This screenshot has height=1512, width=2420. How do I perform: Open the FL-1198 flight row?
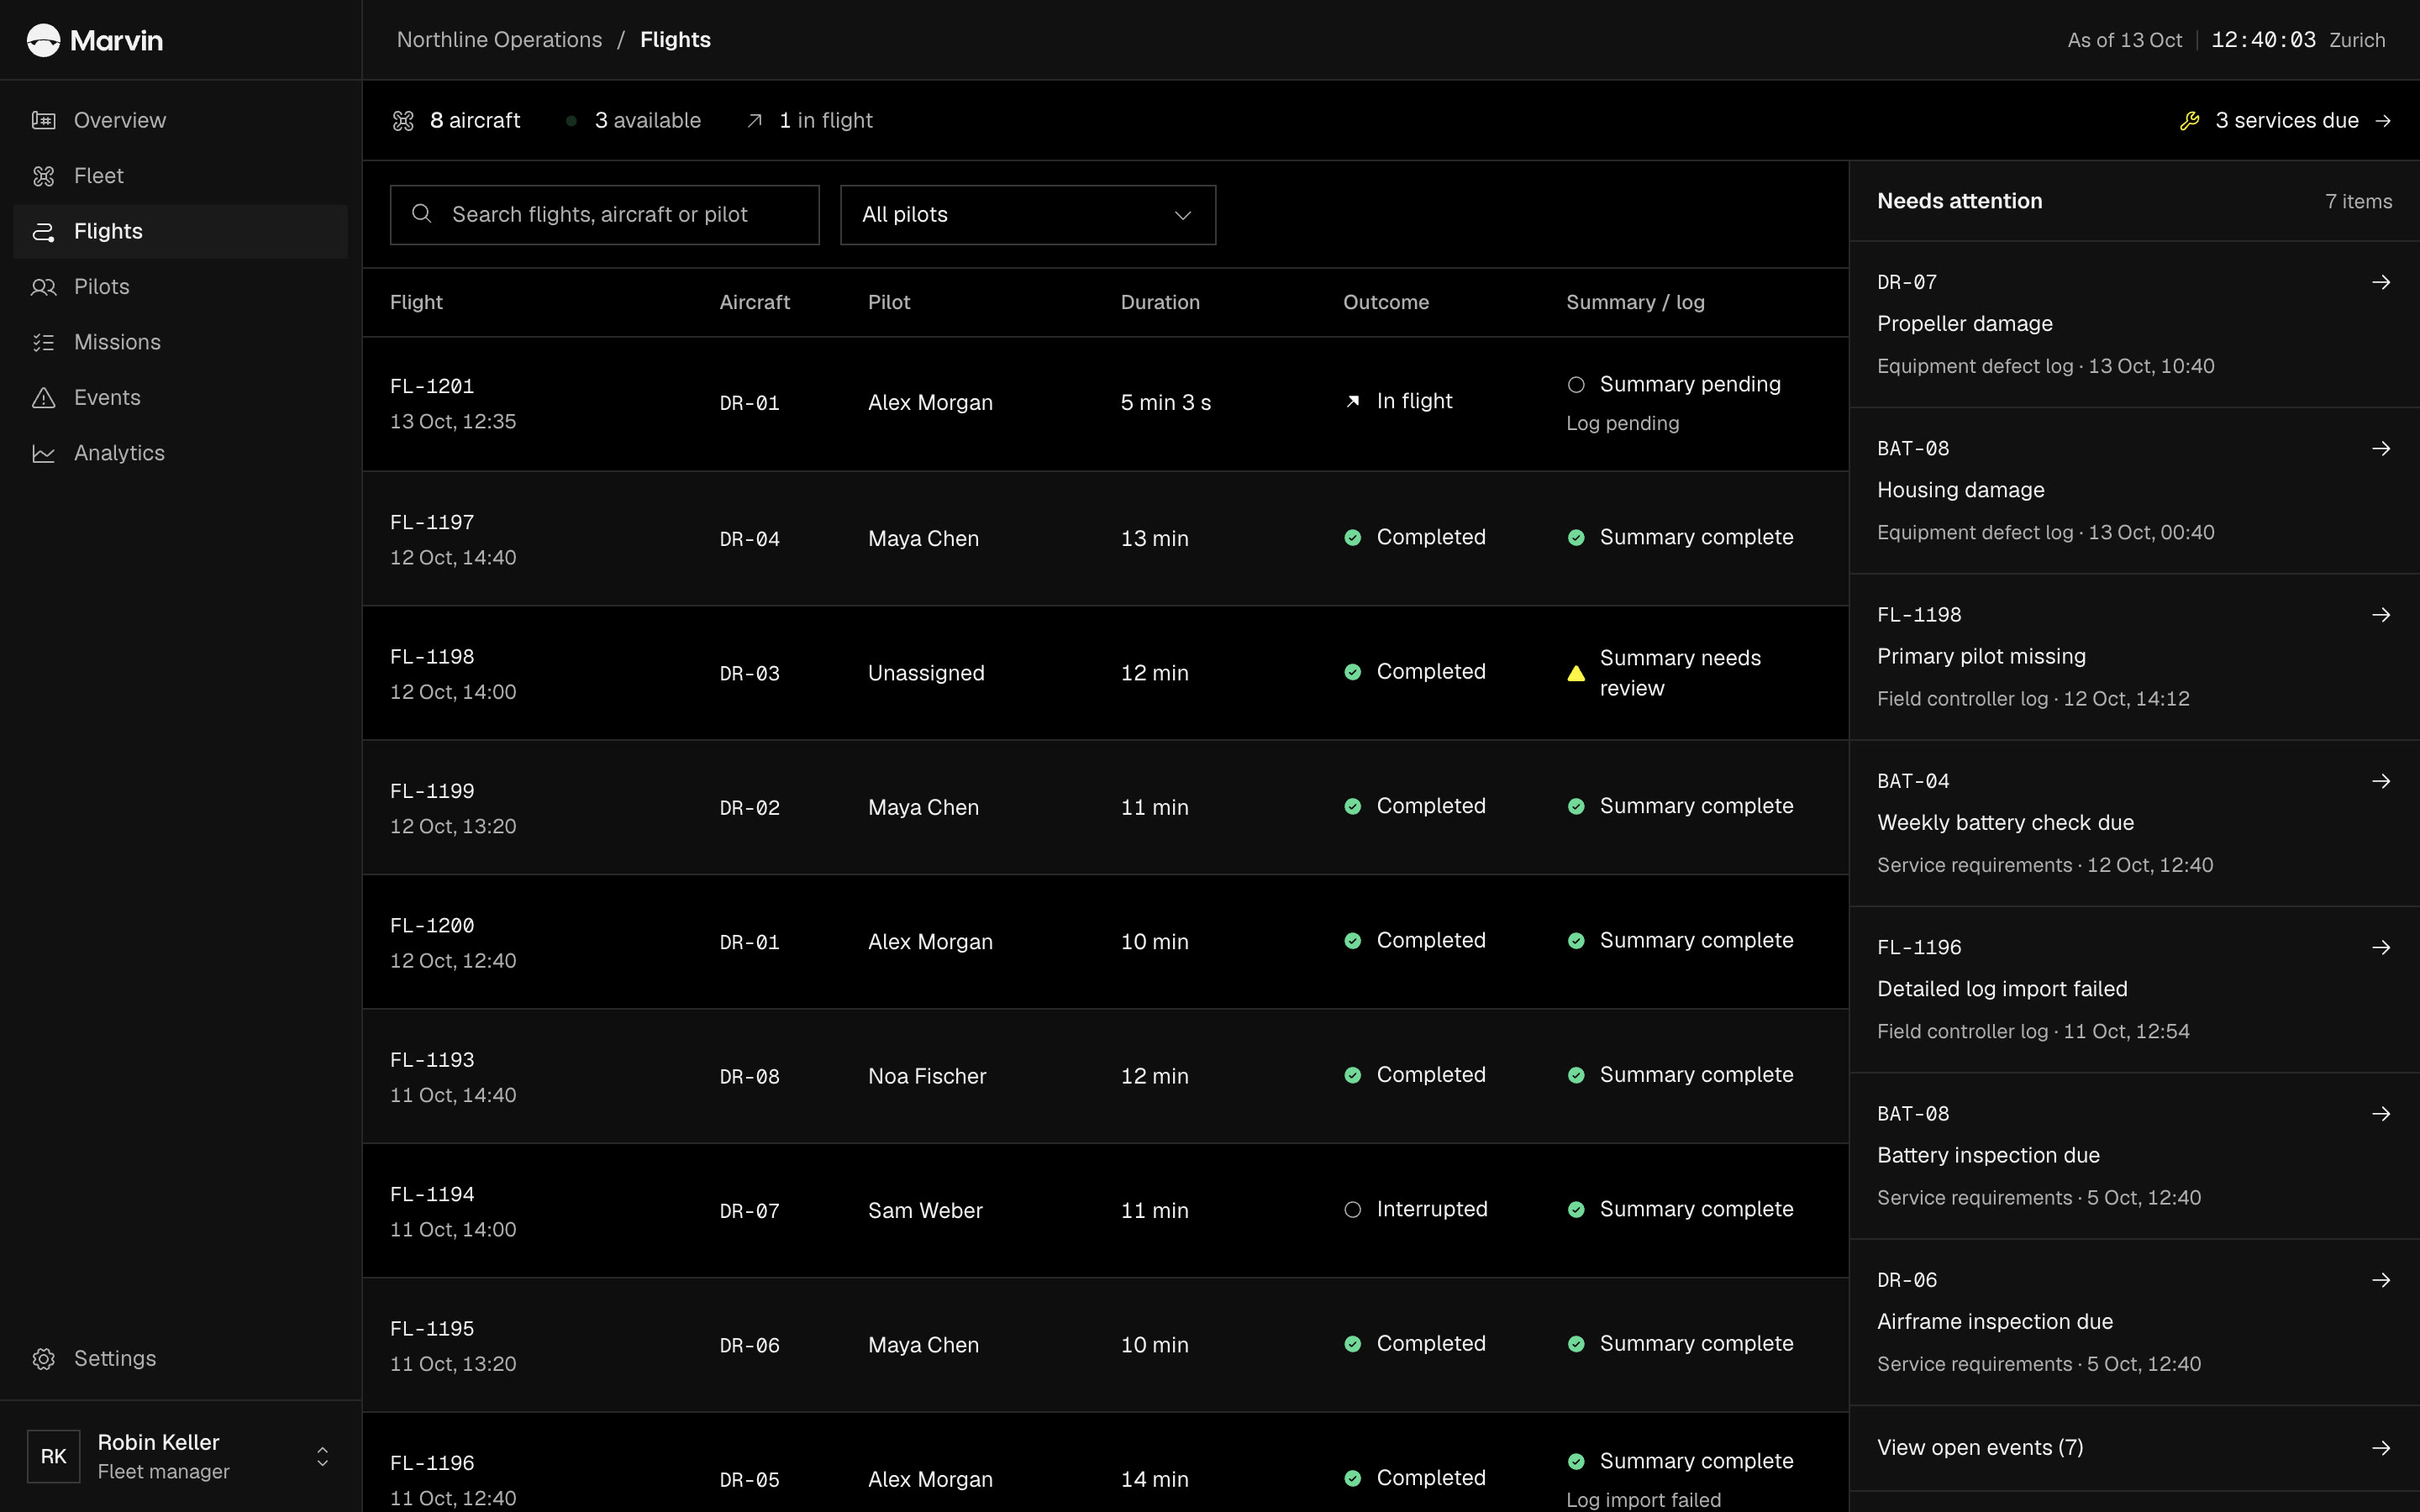1105,674
